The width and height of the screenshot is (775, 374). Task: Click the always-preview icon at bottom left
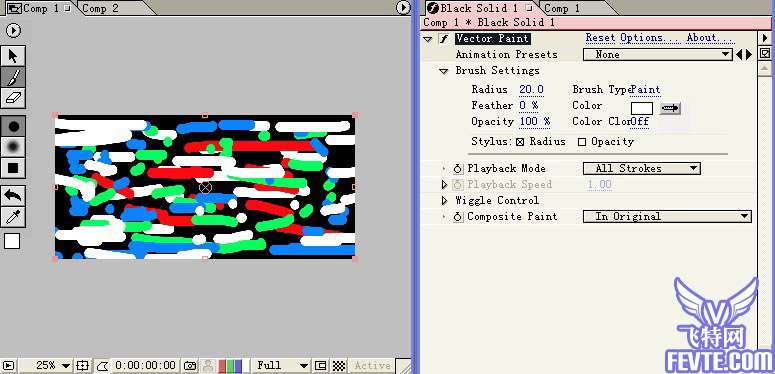9,366
